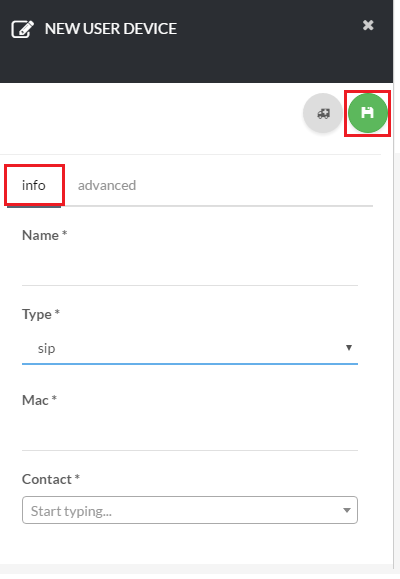Screen dimensions: 400x579
Task: Close the New User Device panel
Action: click(x=368, y=25)
